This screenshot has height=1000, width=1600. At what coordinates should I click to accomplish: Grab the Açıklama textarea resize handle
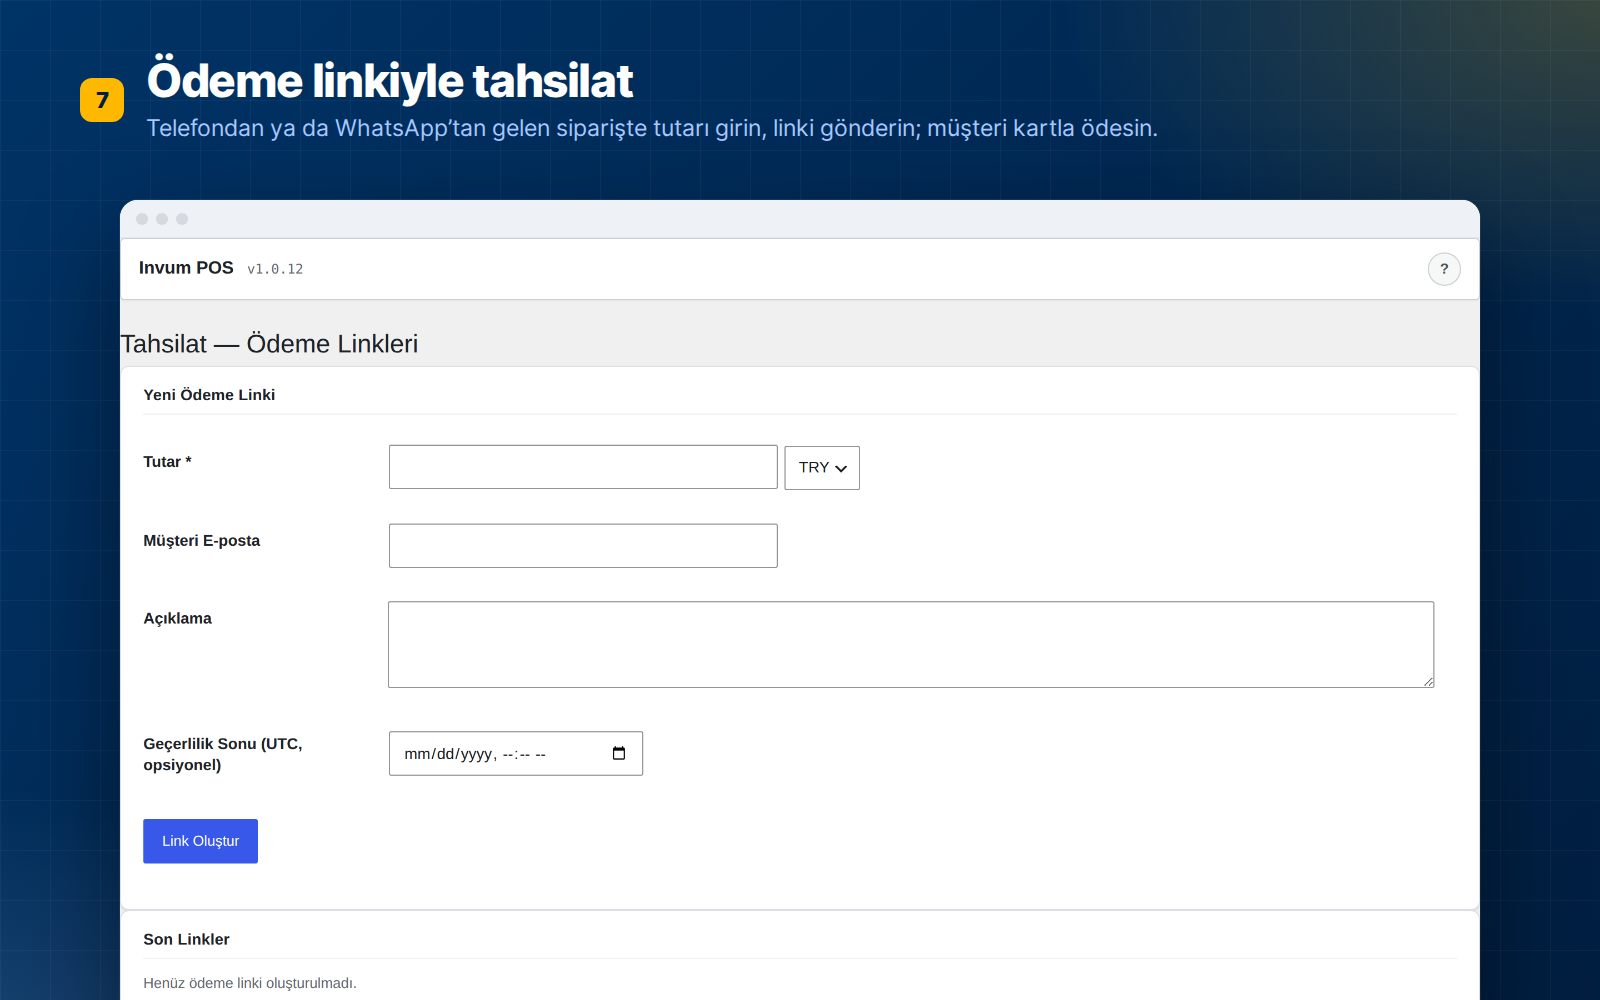(x=1428, y=681)
